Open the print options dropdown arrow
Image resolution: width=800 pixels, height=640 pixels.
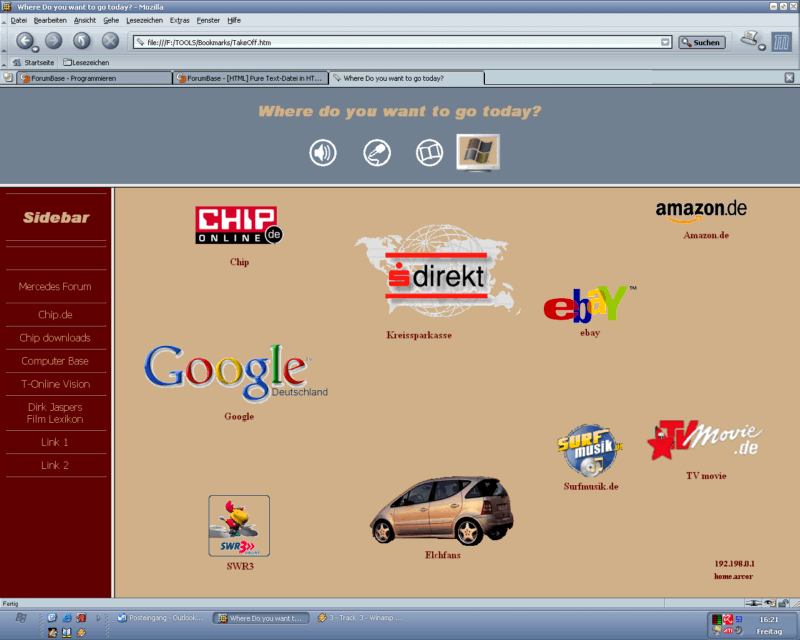click(762, 47)
